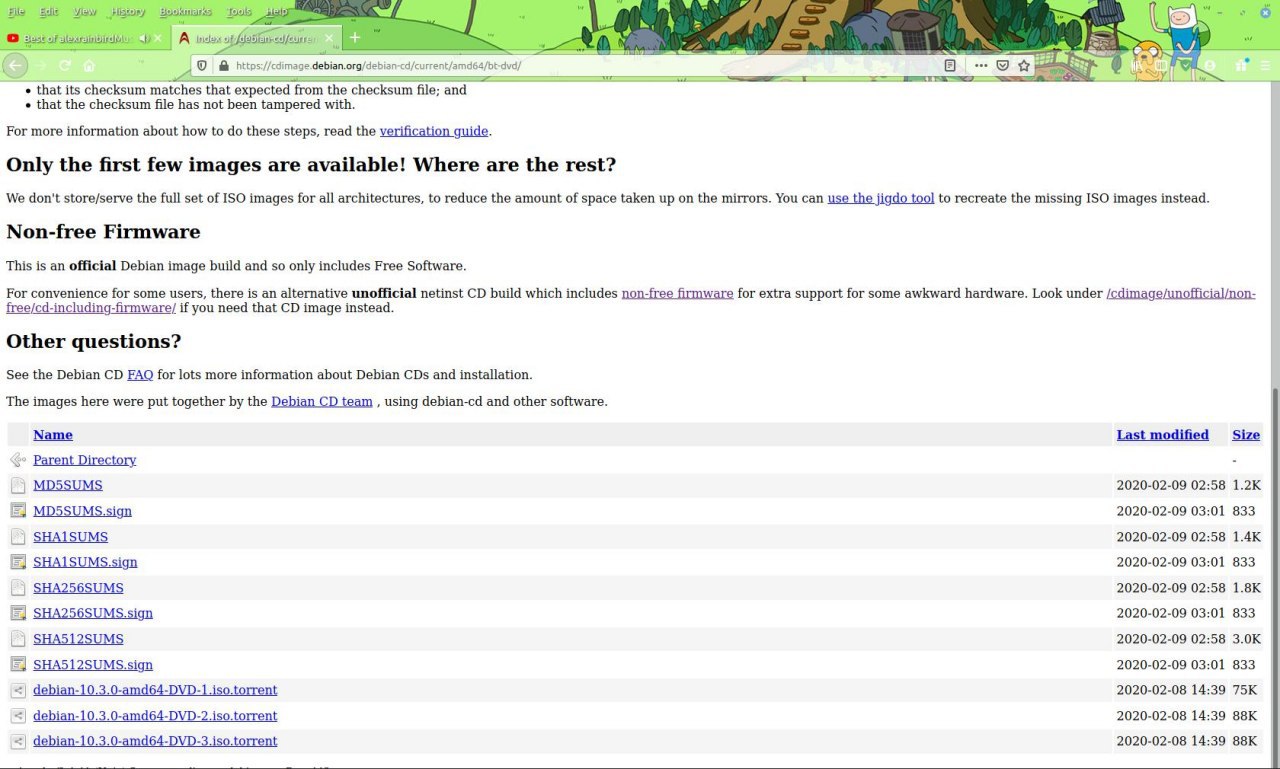Viewport: 1280px width, 769px height.
Task: Click the MD5SUMS file icon
Action: tap(18, 486)
